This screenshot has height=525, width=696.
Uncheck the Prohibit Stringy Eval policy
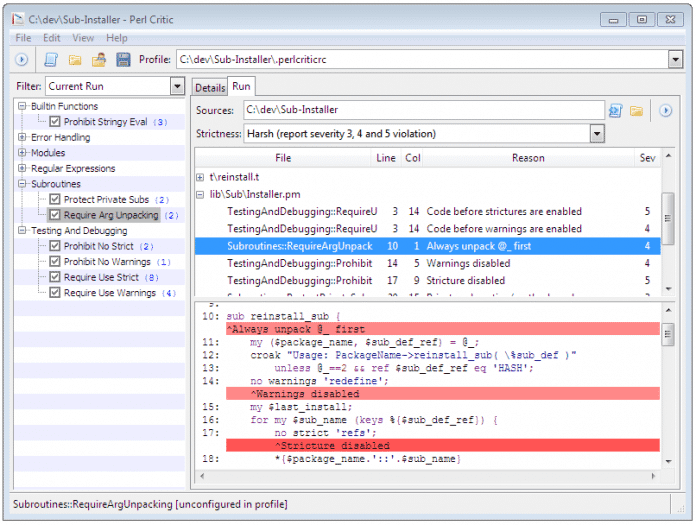[x=55, y=122]
